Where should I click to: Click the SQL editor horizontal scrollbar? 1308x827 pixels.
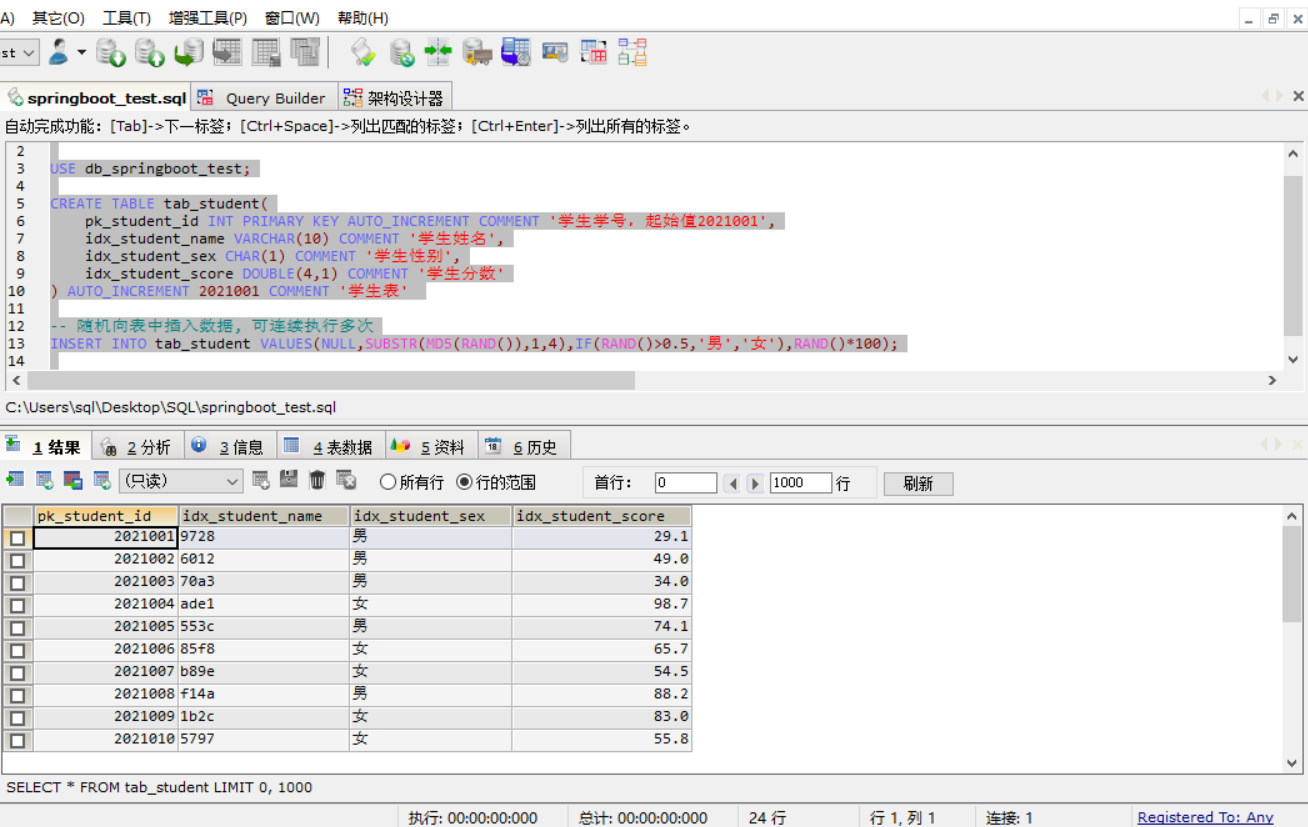coord(331,380)
